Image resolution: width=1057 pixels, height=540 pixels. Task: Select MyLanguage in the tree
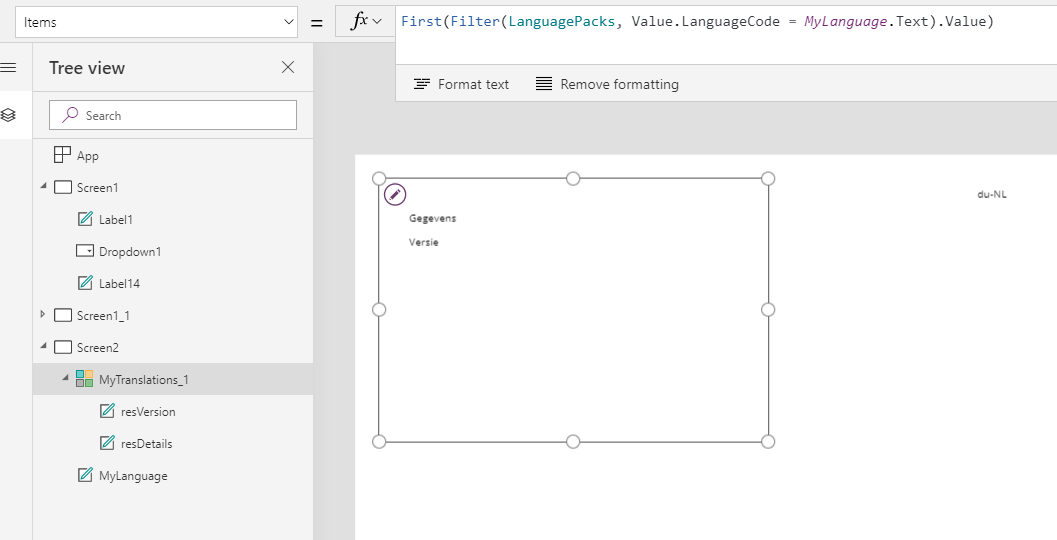(x=133, y=476)
